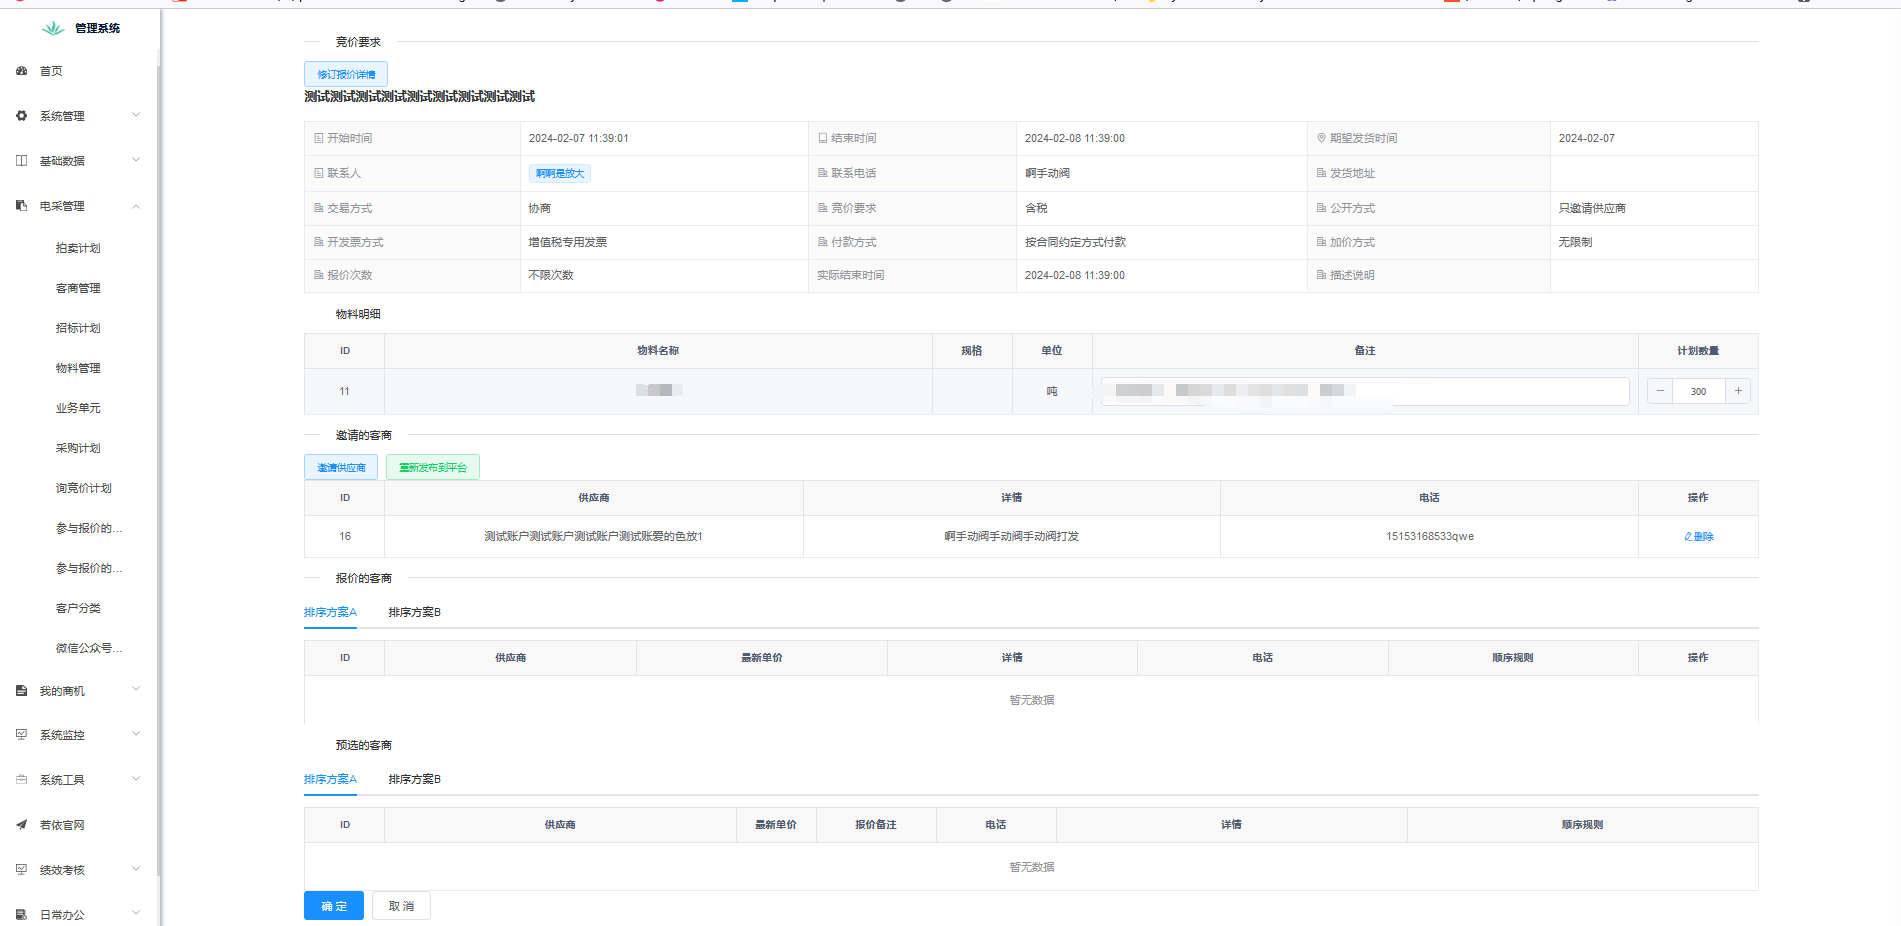
Task: Click the icon before 结束时间 label
Action: point(822,138)
